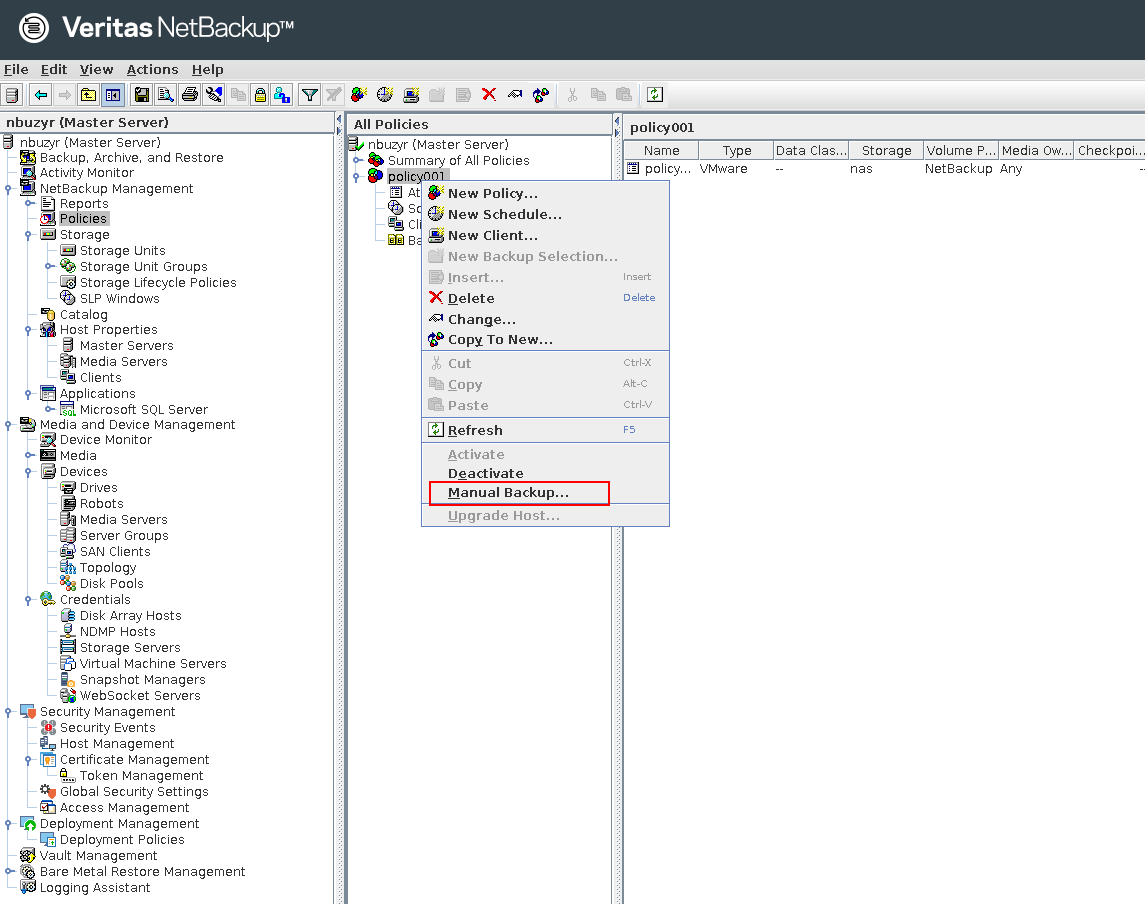
Task: Select New Schedule... in the context menu
Action: click(545, 215)
